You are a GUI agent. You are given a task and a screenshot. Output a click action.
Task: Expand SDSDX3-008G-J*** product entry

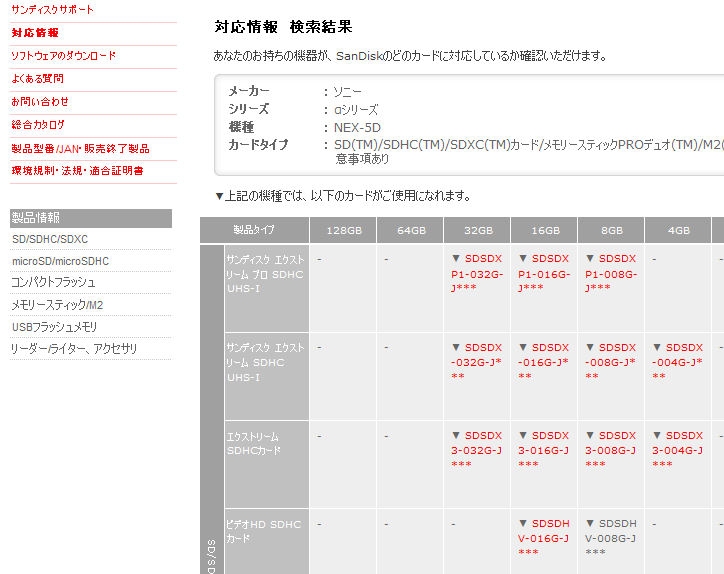pos(611,450)
